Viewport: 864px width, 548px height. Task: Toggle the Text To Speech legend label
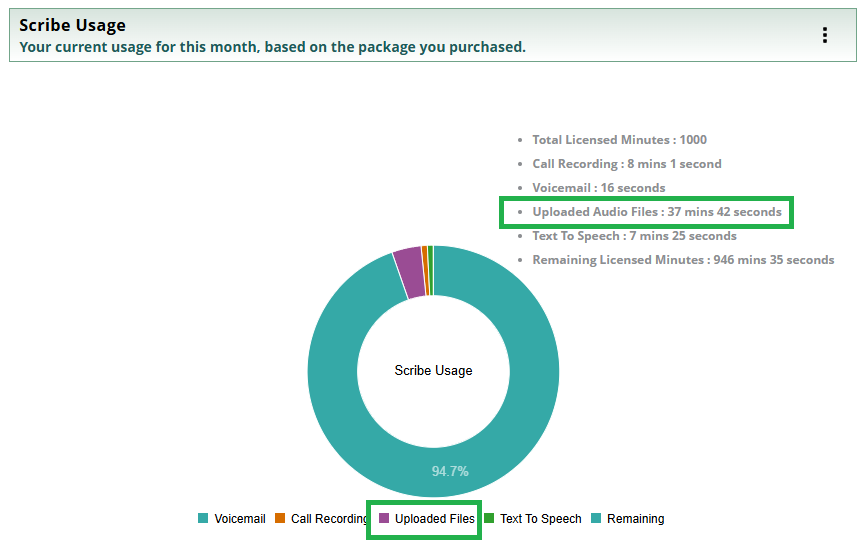540,519
